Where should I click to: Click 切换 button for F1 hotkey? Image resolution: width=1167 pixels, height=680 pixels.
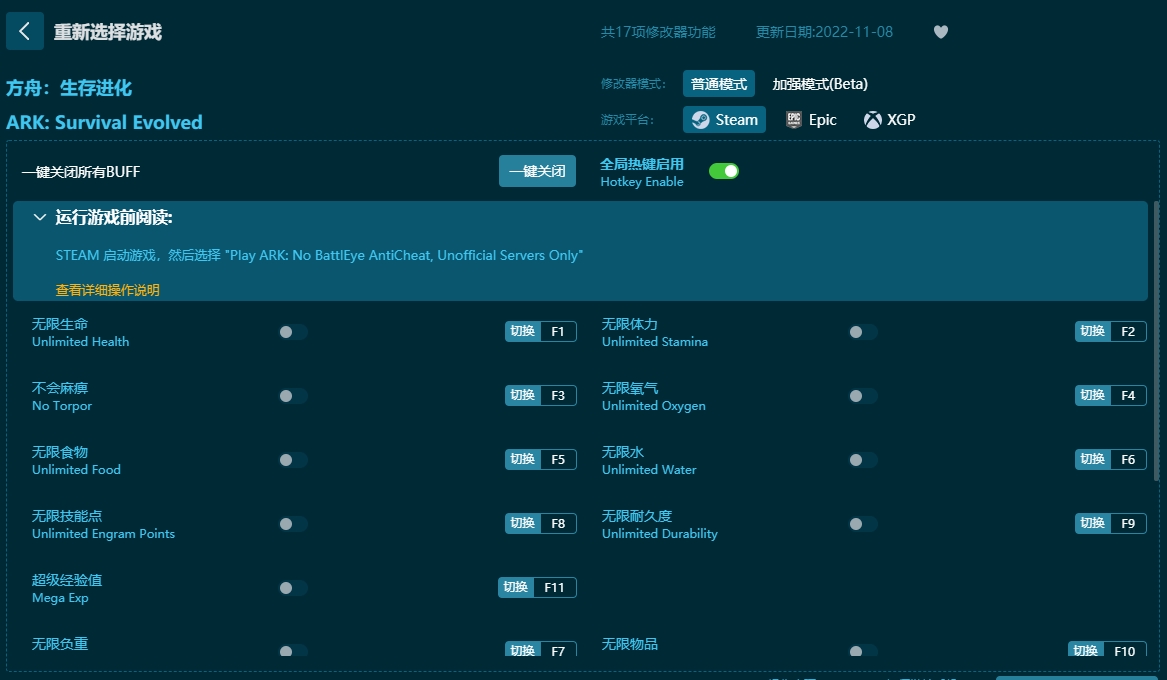(522, 331)
